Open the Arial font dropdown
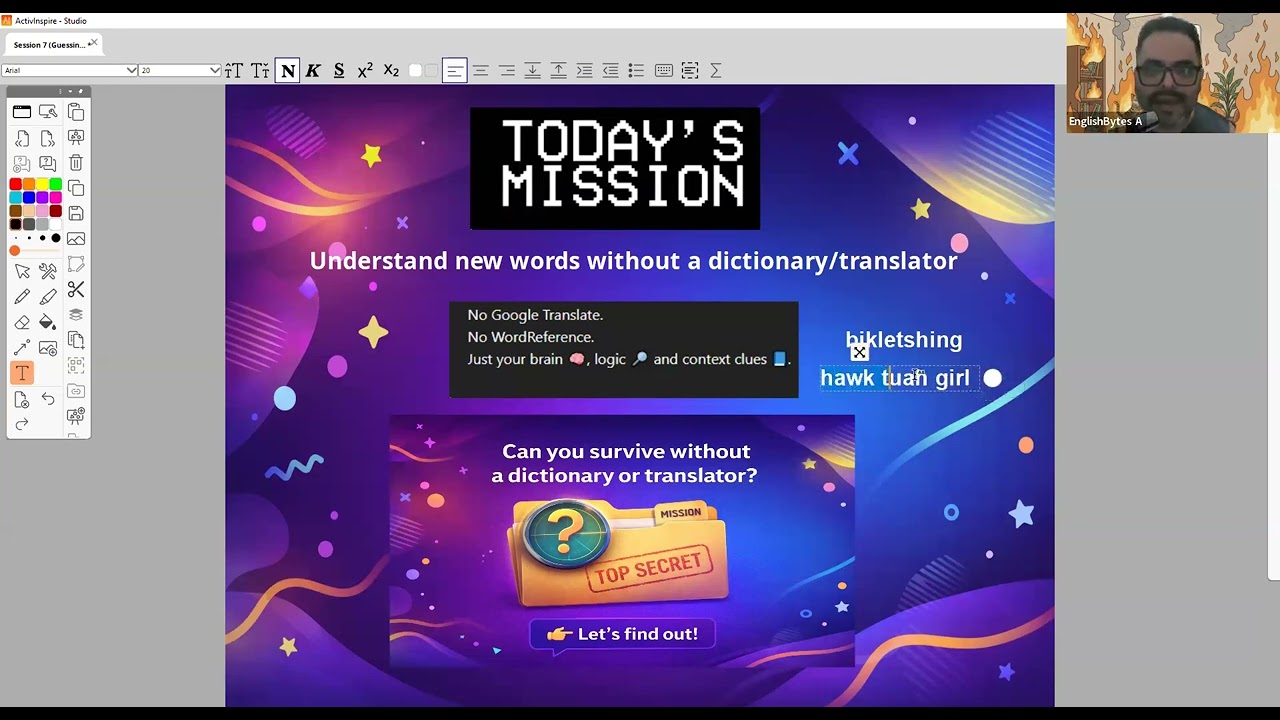The width and height of the screenshot is (1280, 720). tap(69, 70)
